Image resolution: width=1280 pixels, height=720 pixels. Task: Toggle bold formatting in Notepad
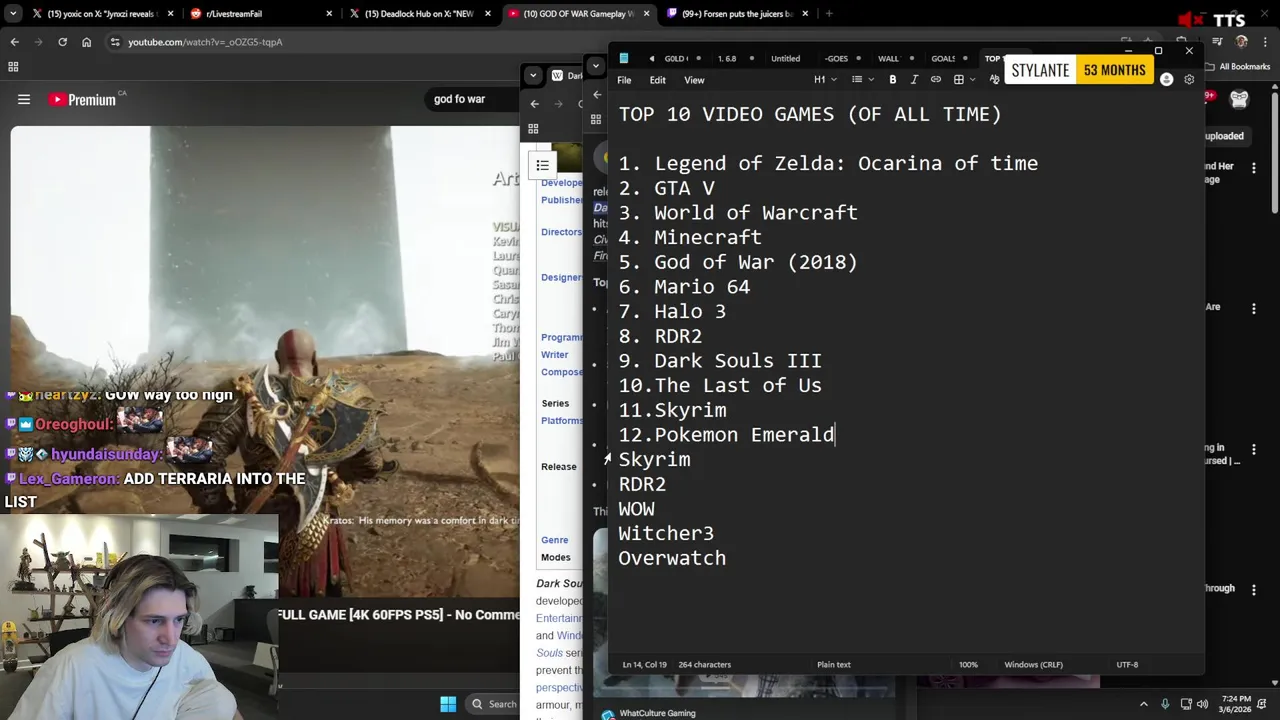(x=892, y=80)
